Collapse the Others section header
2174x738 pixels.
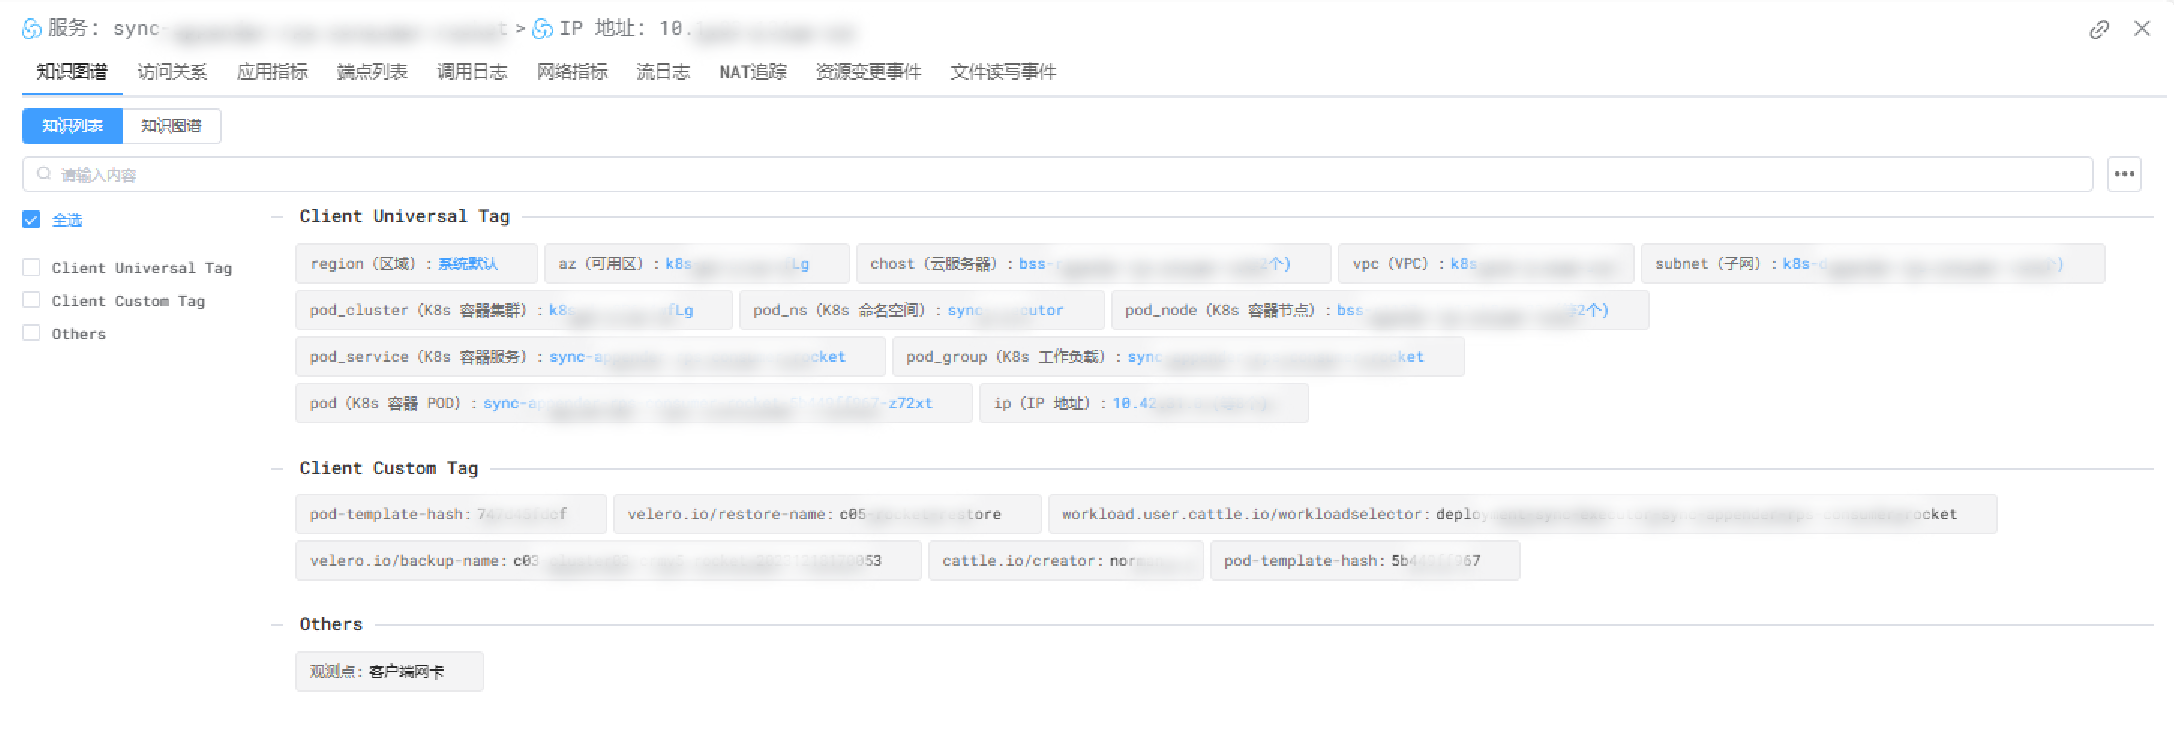tap(277, 625)
